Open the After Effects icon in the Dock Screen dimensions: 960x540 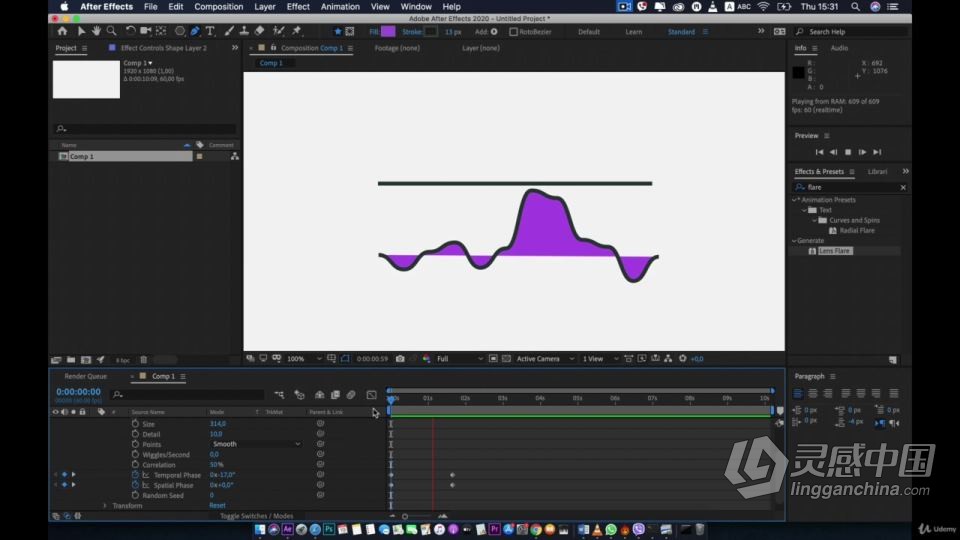point(287,530)
